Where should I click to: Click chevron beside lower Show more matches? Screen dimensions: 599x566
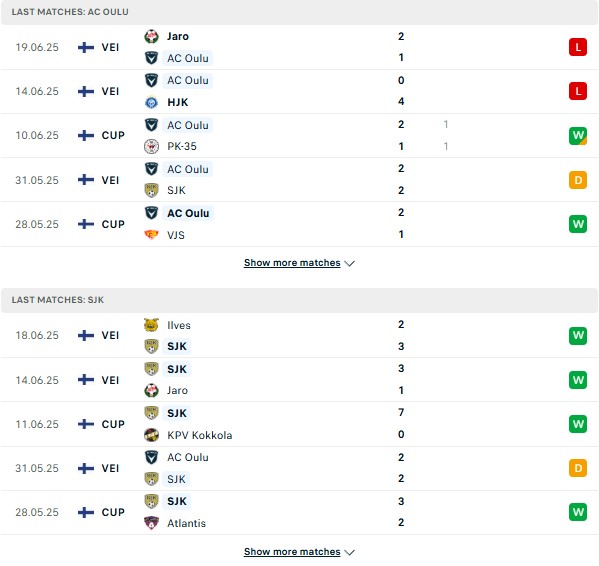pos(350,552)
